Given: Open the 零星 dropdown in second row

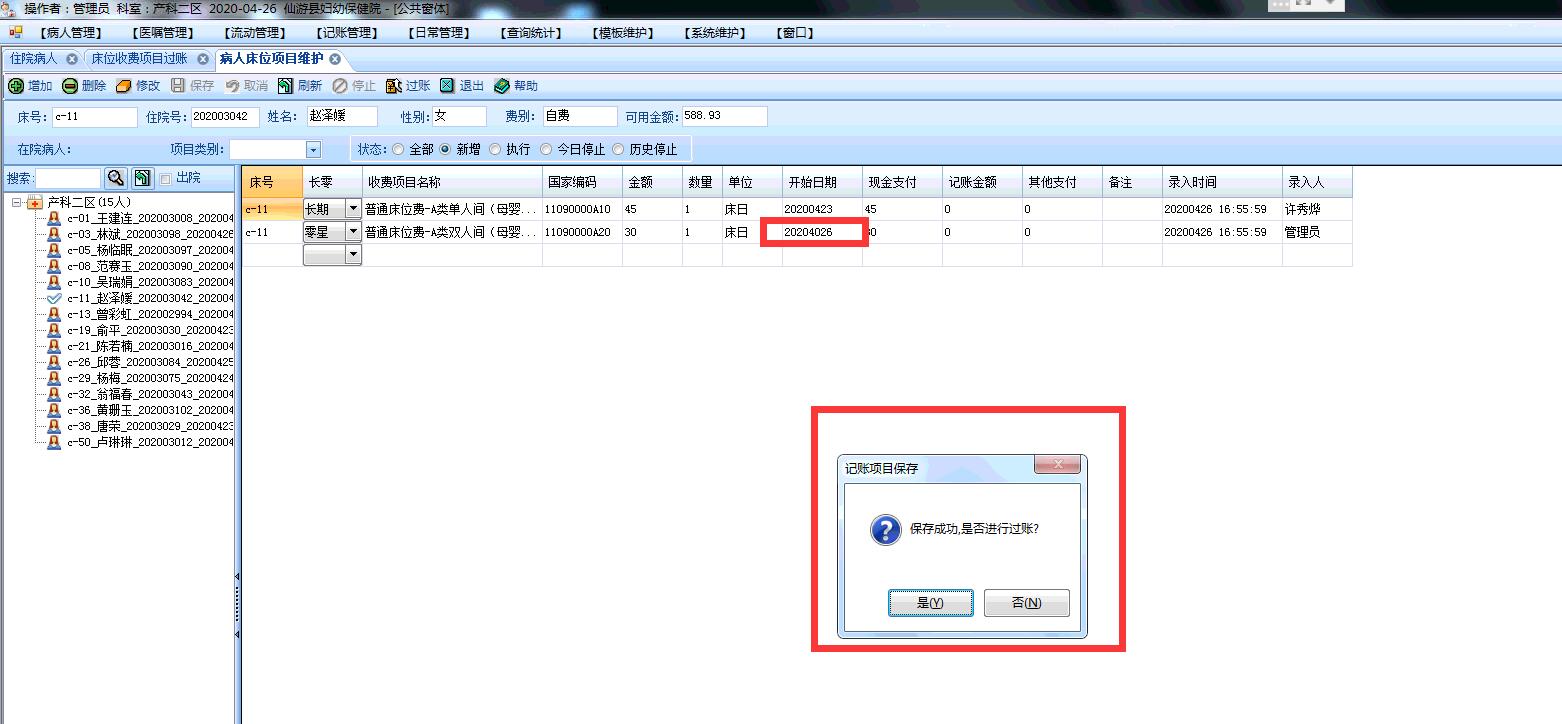Looking at the screenshot, I should click(352, 232).
